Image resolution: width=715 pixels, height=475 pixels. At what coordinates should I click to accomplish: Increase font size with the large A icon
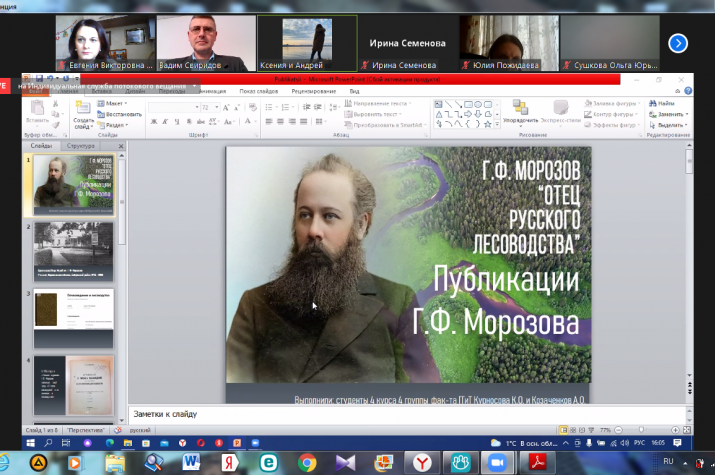coord(226,108)
